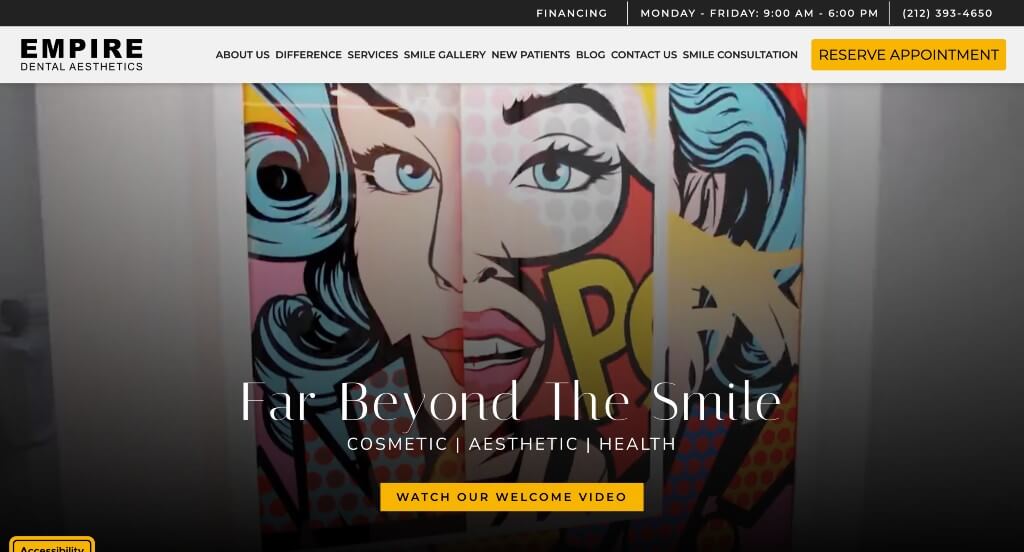Open the About Us menu
The width and height of the screenshot is (1024, 552).
coord(242,55)
